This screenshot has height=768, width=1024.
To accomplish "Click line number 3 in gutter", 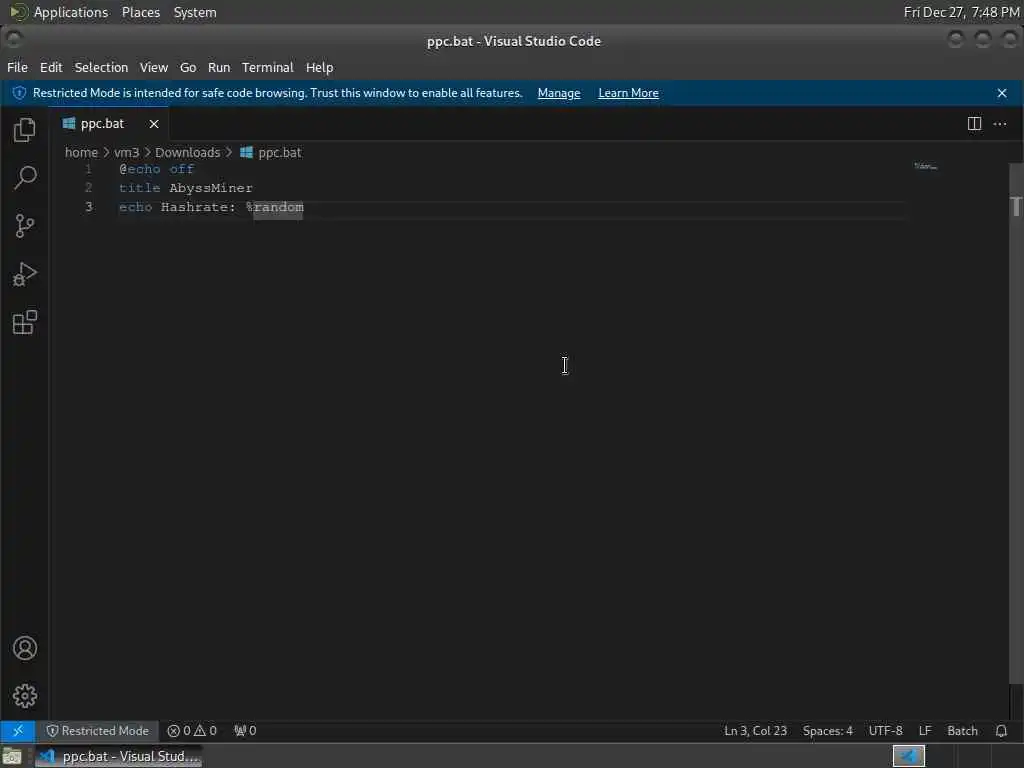I will coord(89,207).
